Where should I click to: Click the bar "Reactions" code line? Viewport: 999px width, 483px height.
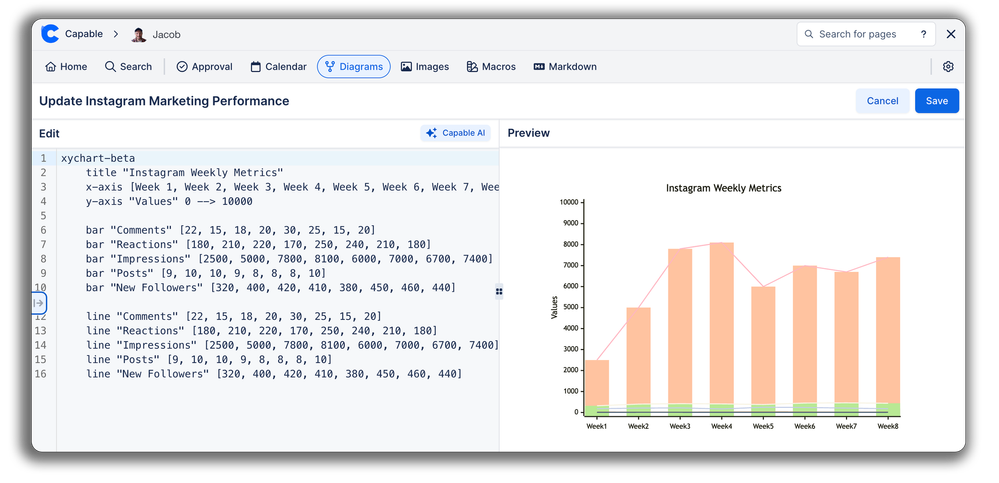[259, 245]
